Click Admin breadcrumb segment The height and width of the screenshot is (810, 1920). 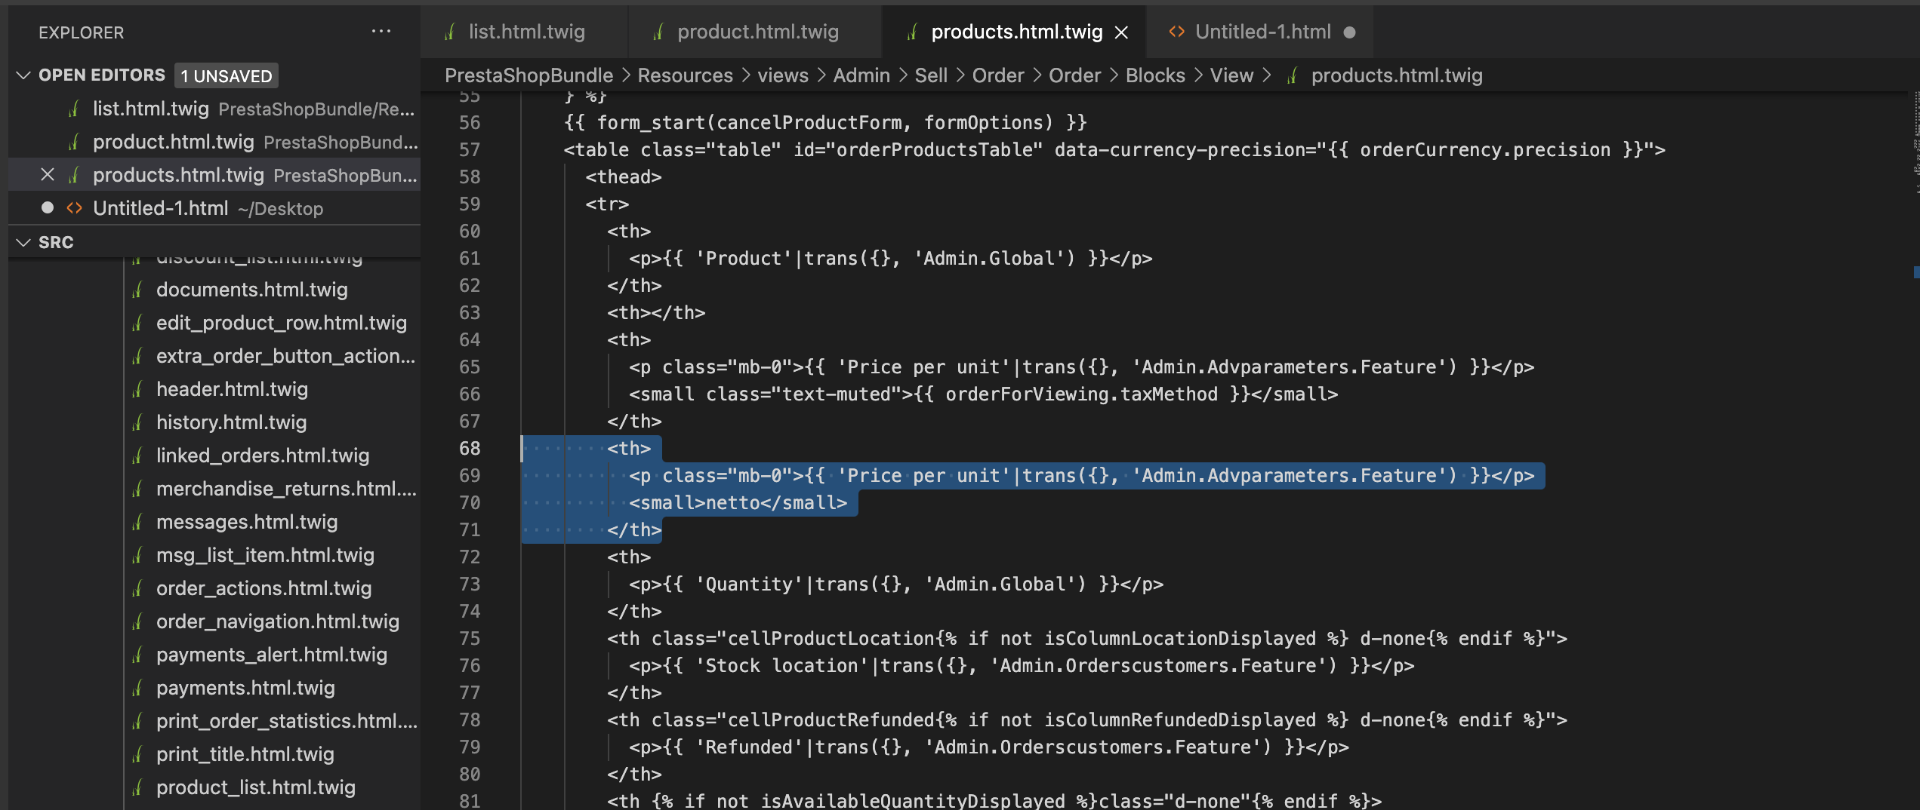pyautogui.click(x=861, y=76)
